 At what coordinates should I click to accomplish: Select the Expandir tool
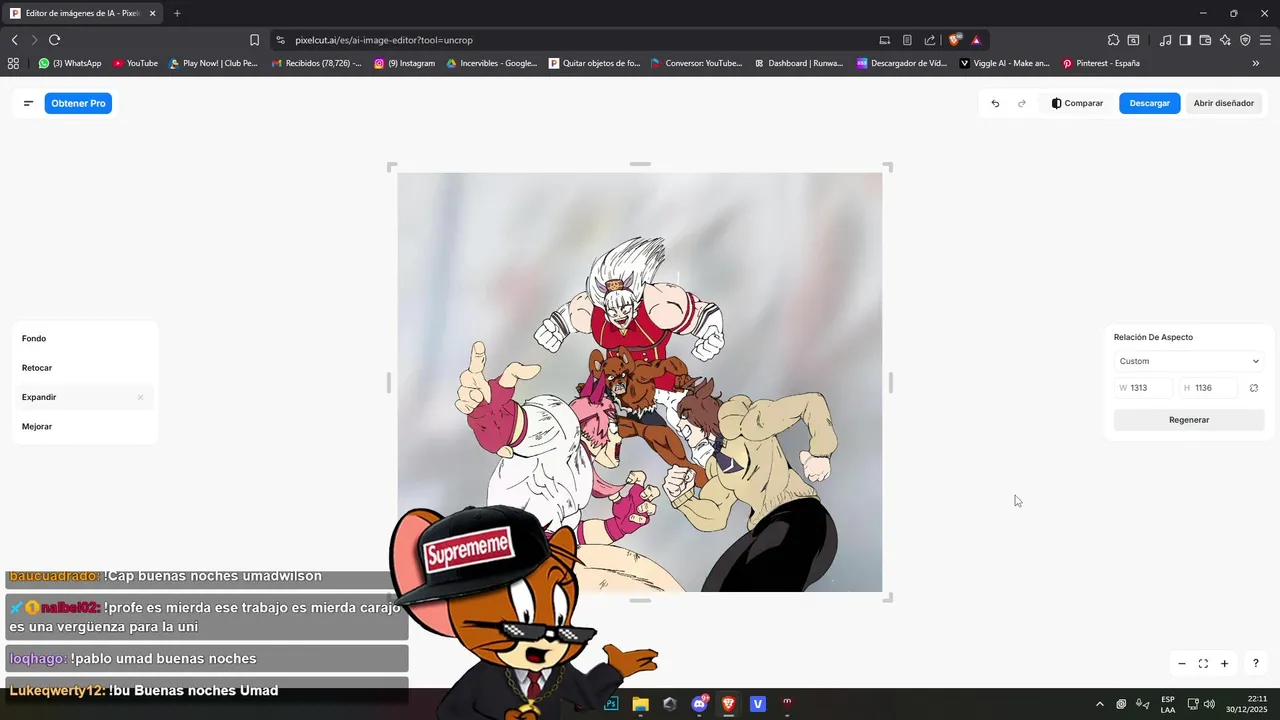pos(84,397)
